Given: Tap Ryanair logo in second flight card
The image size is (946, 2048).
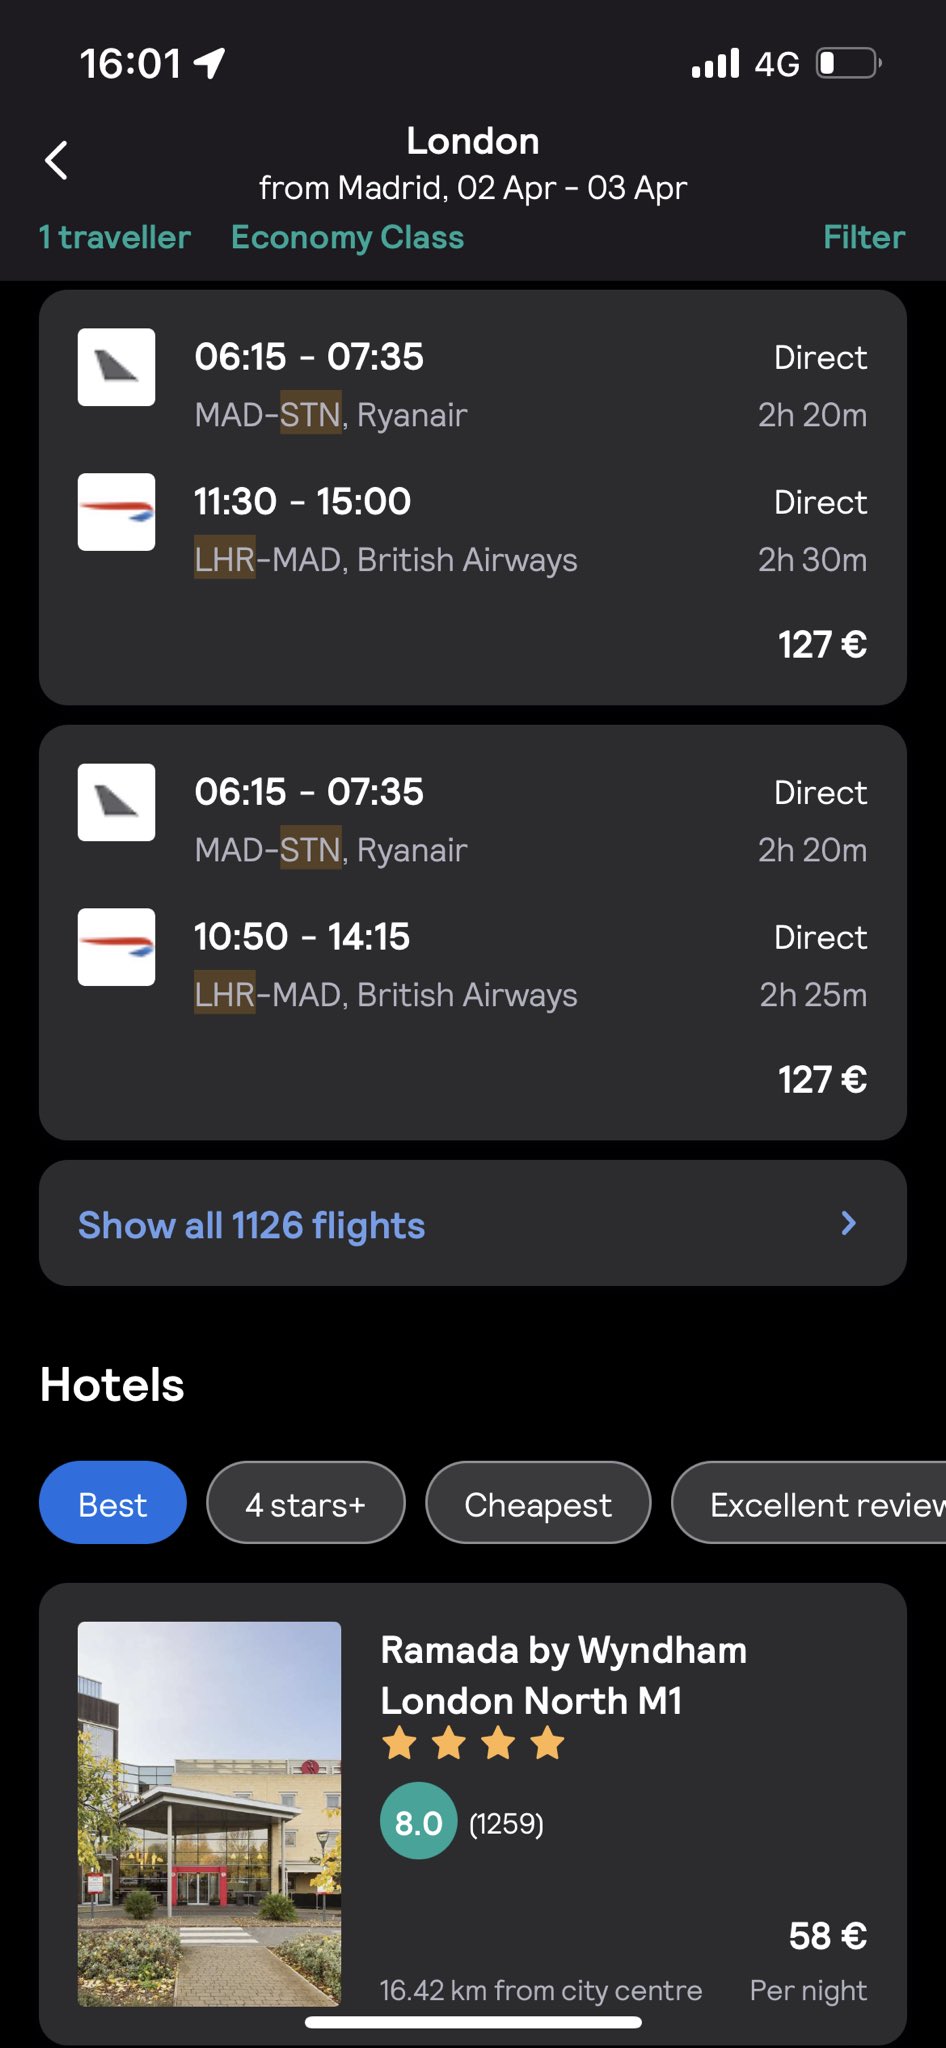Looking at the screenshot, I should [116, 802].
